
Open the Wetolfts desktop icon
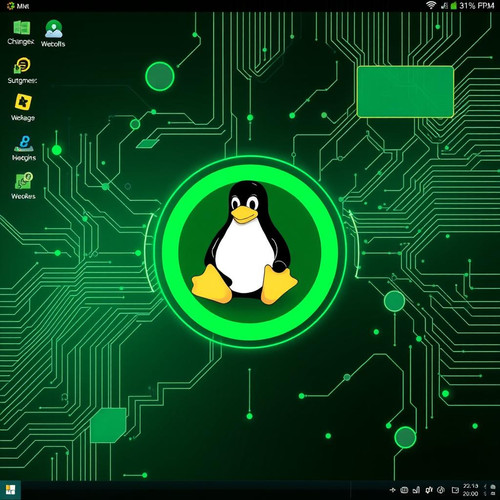point(53,33)
